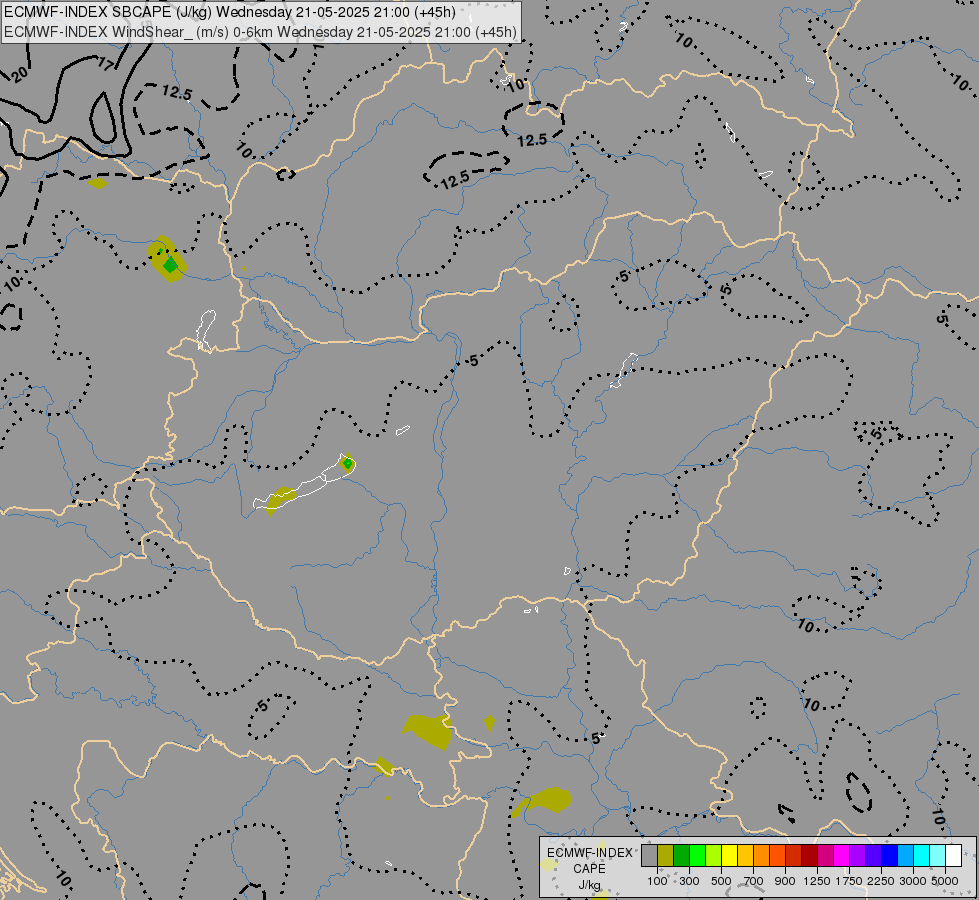This screenshot has height=900, width=979.
Task: Click the olive swatch in CAPE legend
Action: 665,855
